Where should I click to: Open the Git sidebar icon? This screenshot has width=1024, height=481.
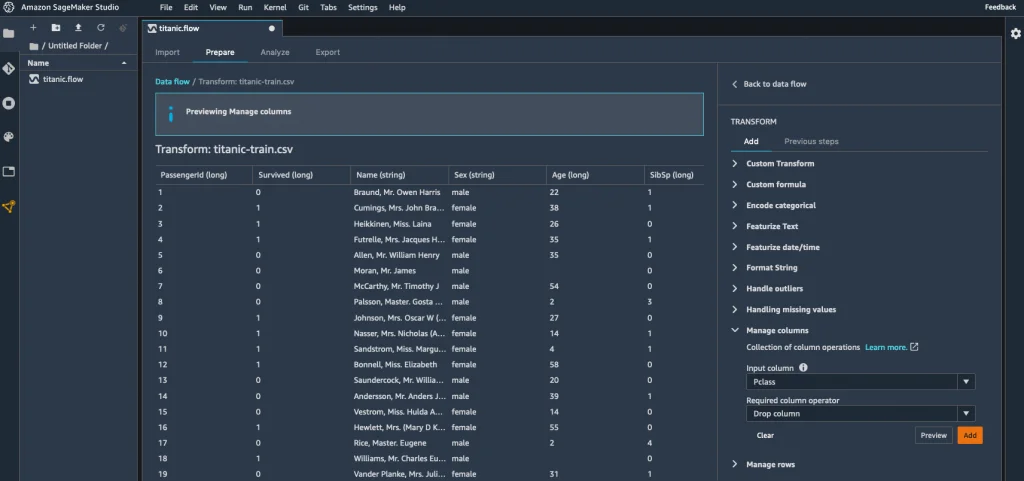[x=8, y=69]
